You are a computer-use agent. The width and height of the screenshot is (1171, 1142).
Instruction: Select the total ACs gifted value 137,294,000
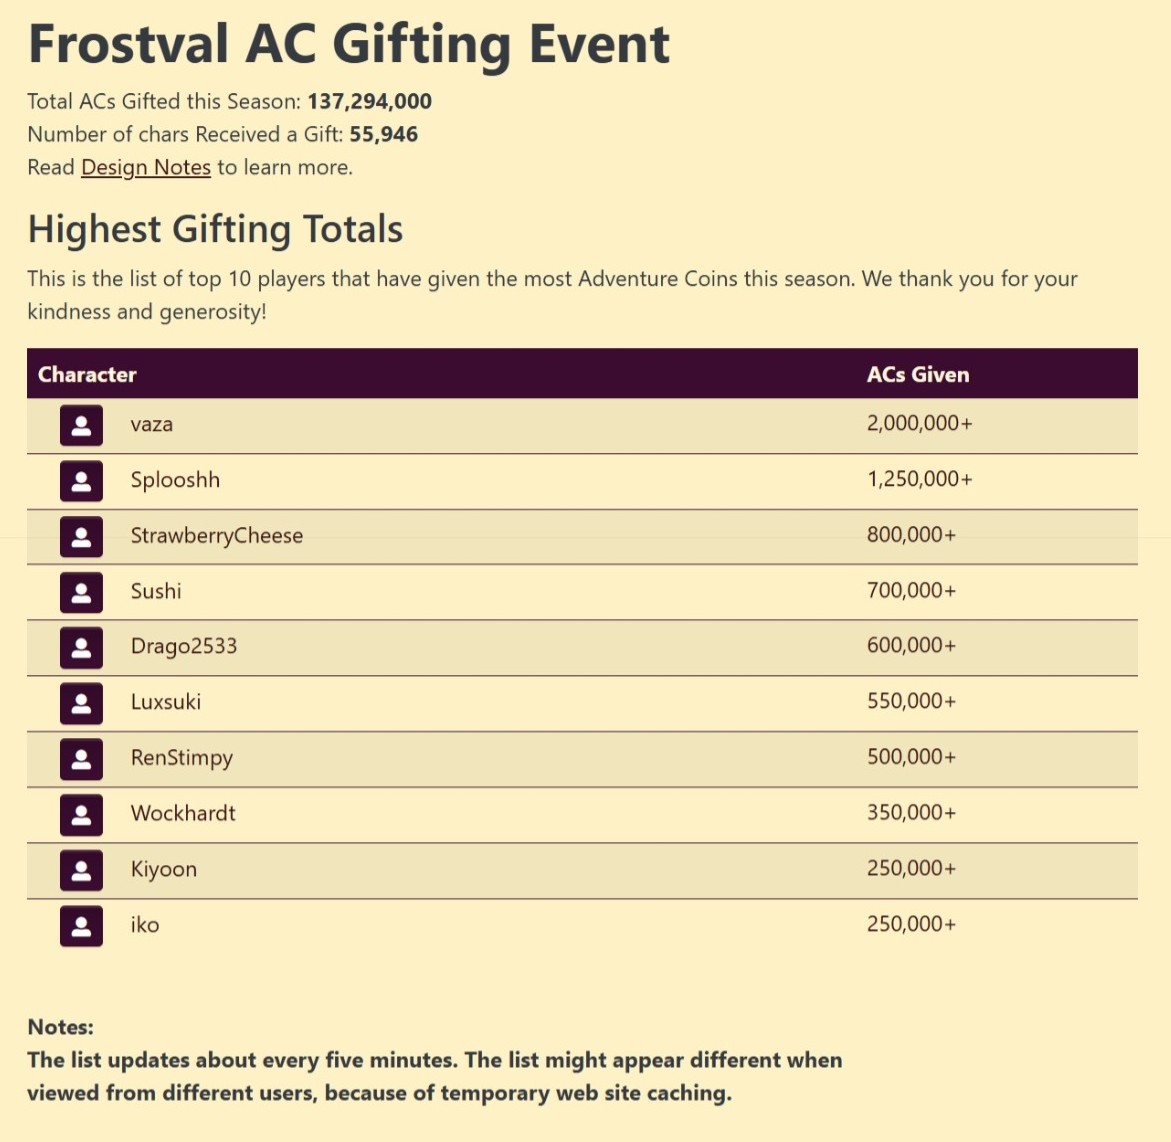click(x=369, y=101)
